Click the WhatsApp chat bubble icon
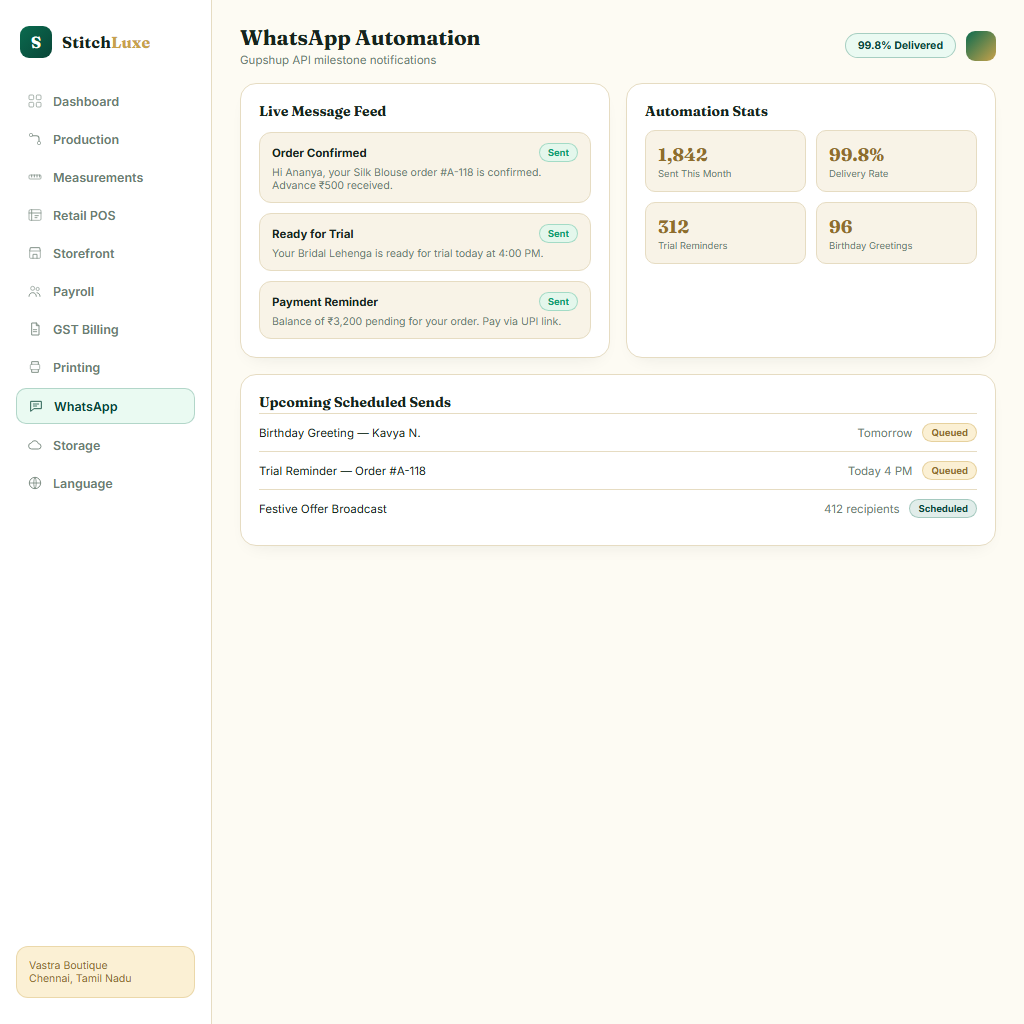This screenshot has width=1024, height=1024. (36, 406)
